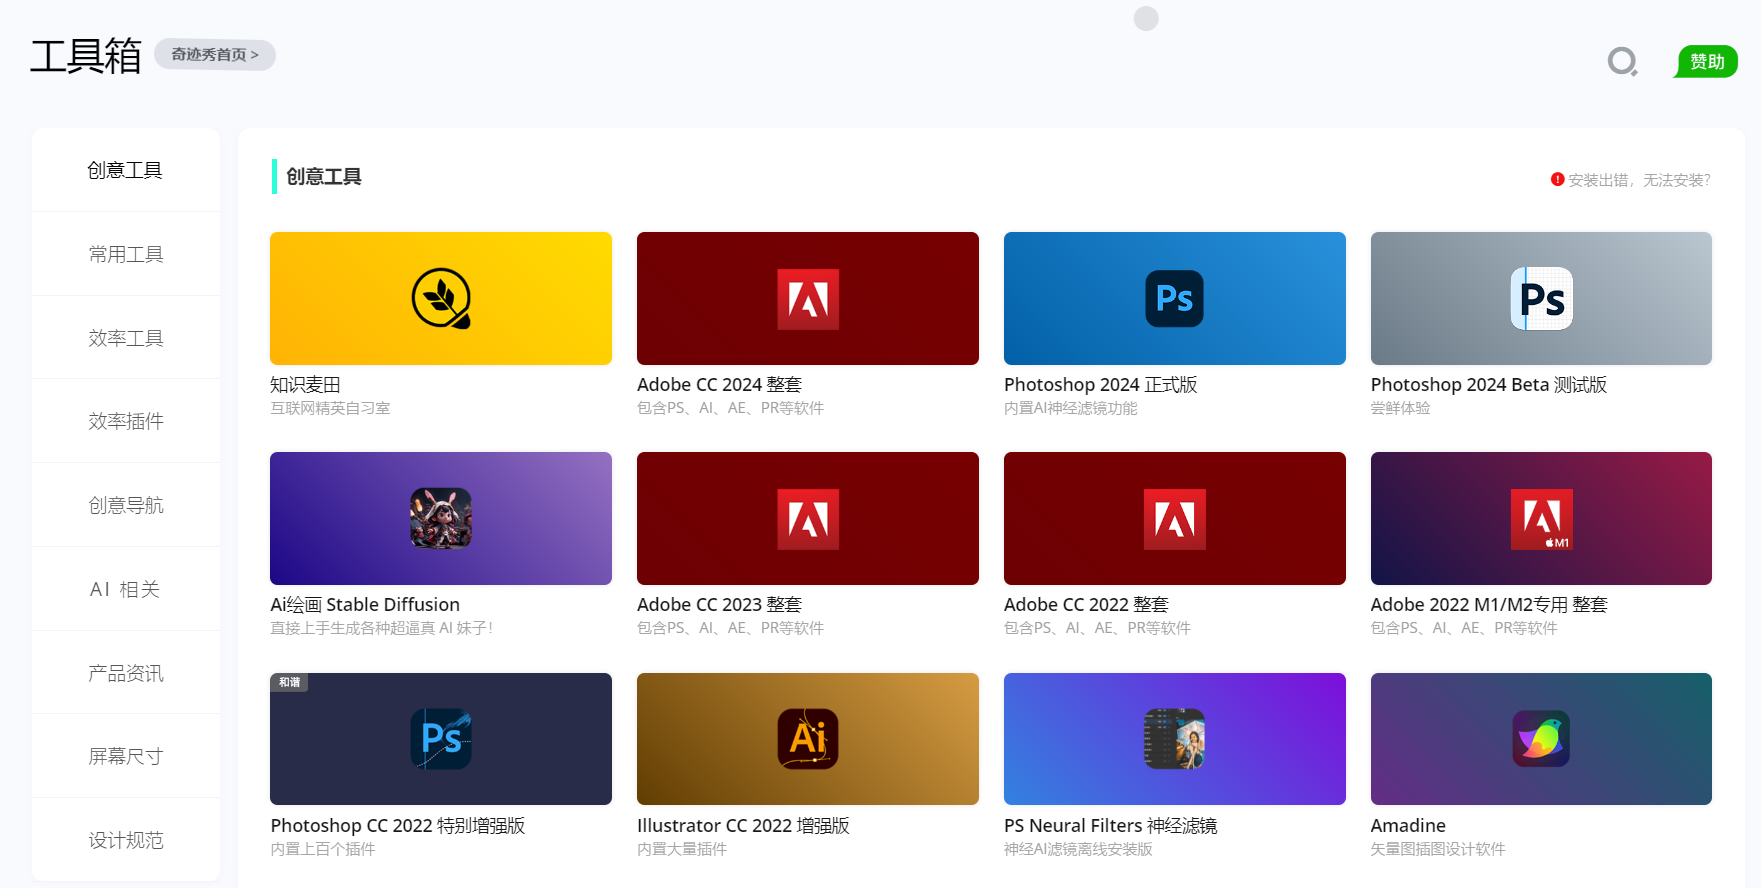Open Photoshop CC 2022 特别增强版 title
Screen dimensions: 1761x888
398,826
